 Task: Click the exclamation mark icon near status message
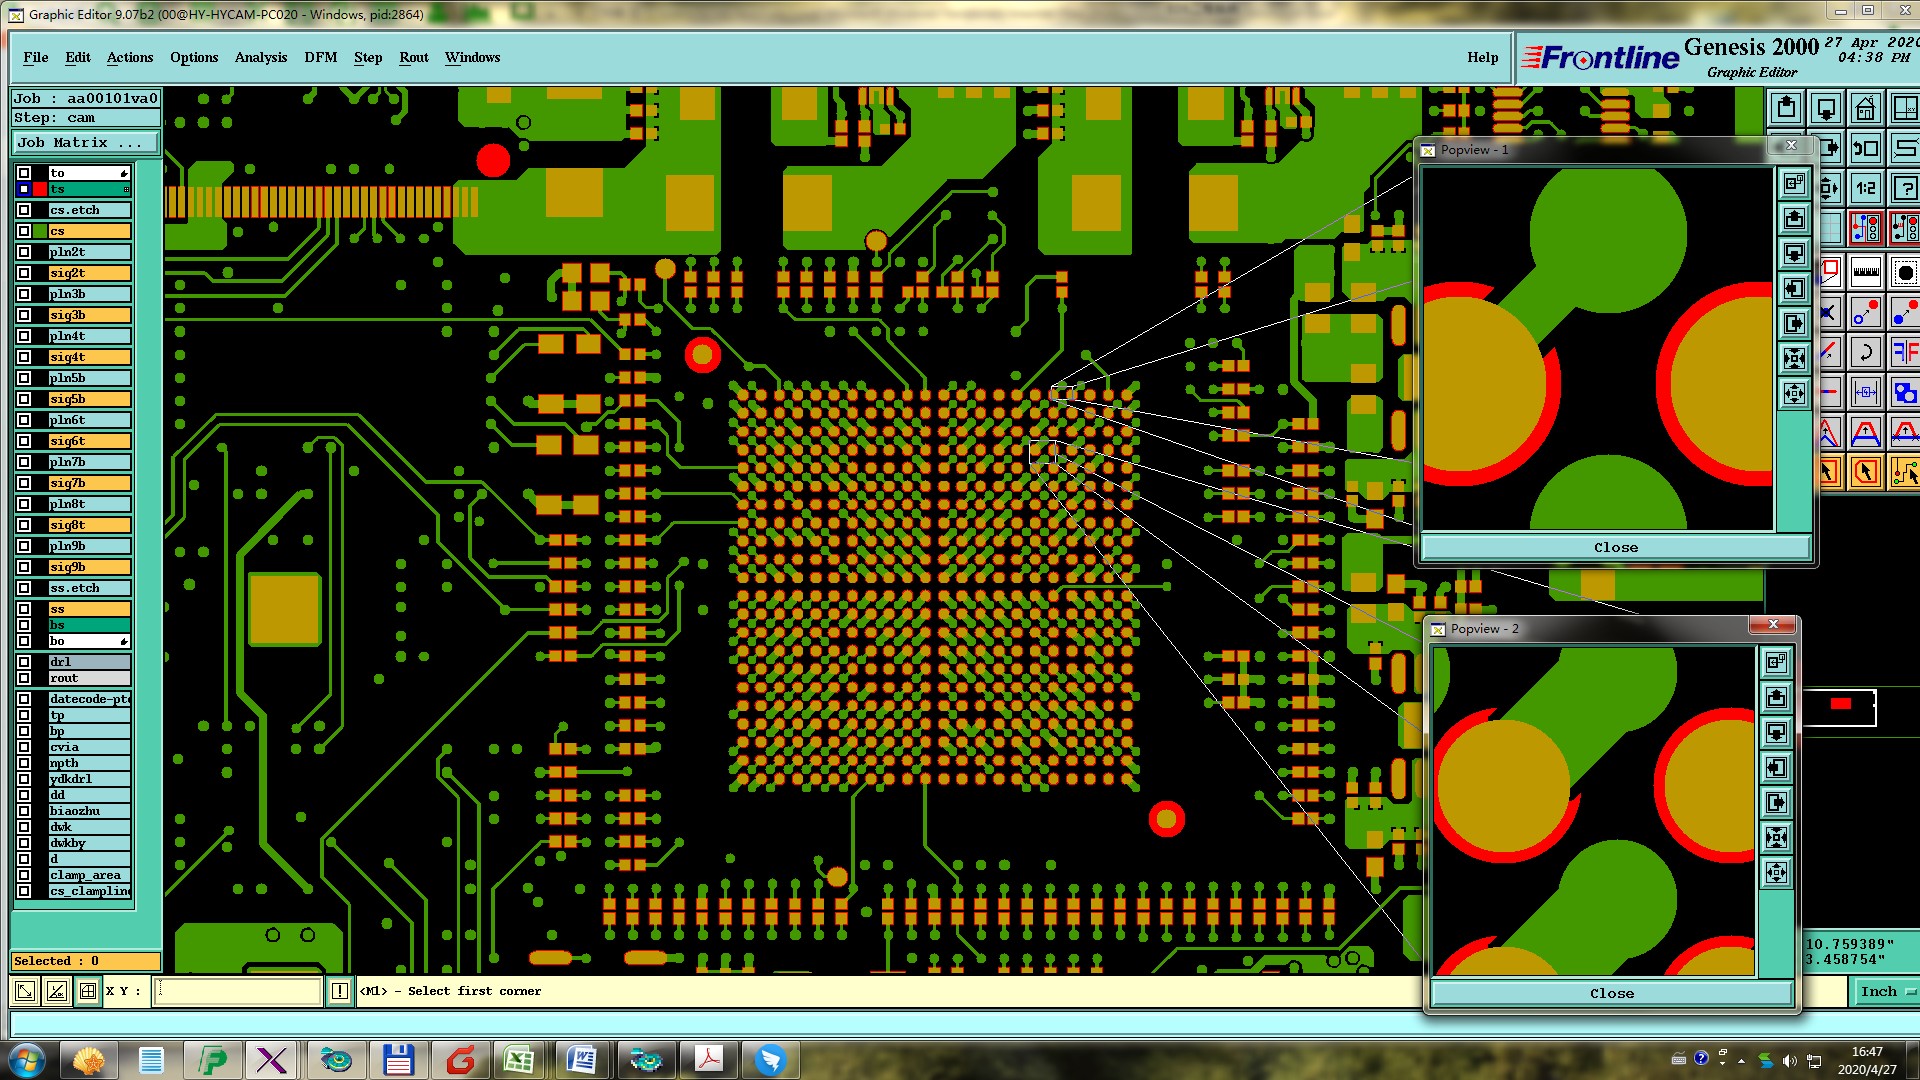tap(340, 991)
